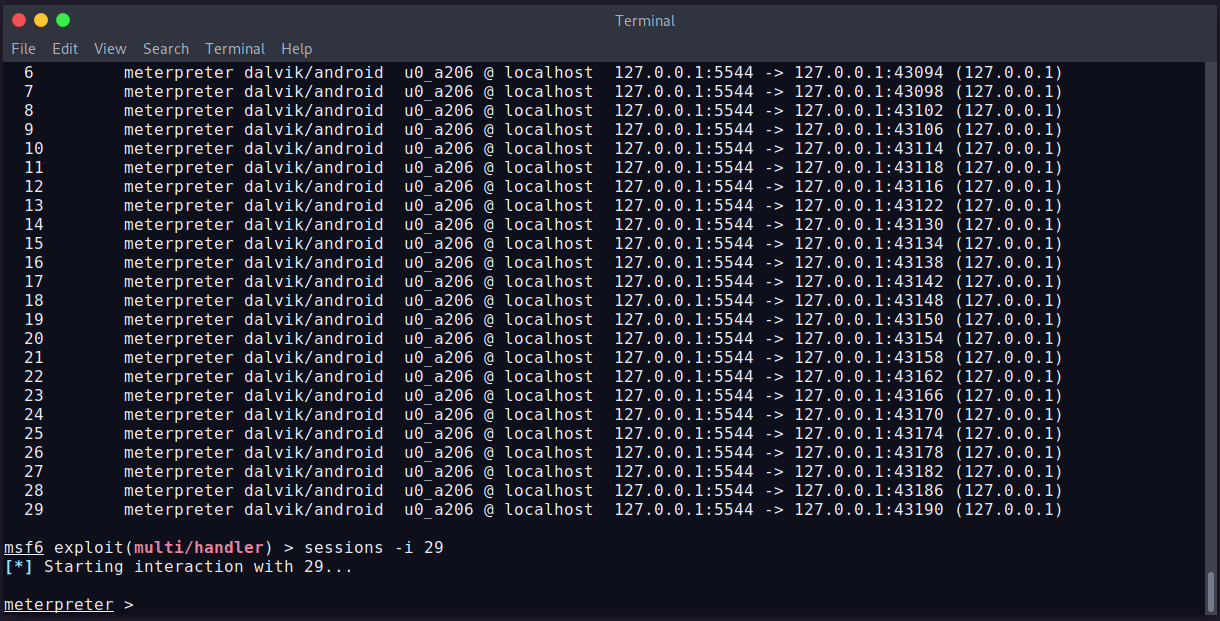Select port text 127.0.0.1:43174 in session 25
Image resolution: width=1220 pixels, height=621 pixels.
[869, 433]
